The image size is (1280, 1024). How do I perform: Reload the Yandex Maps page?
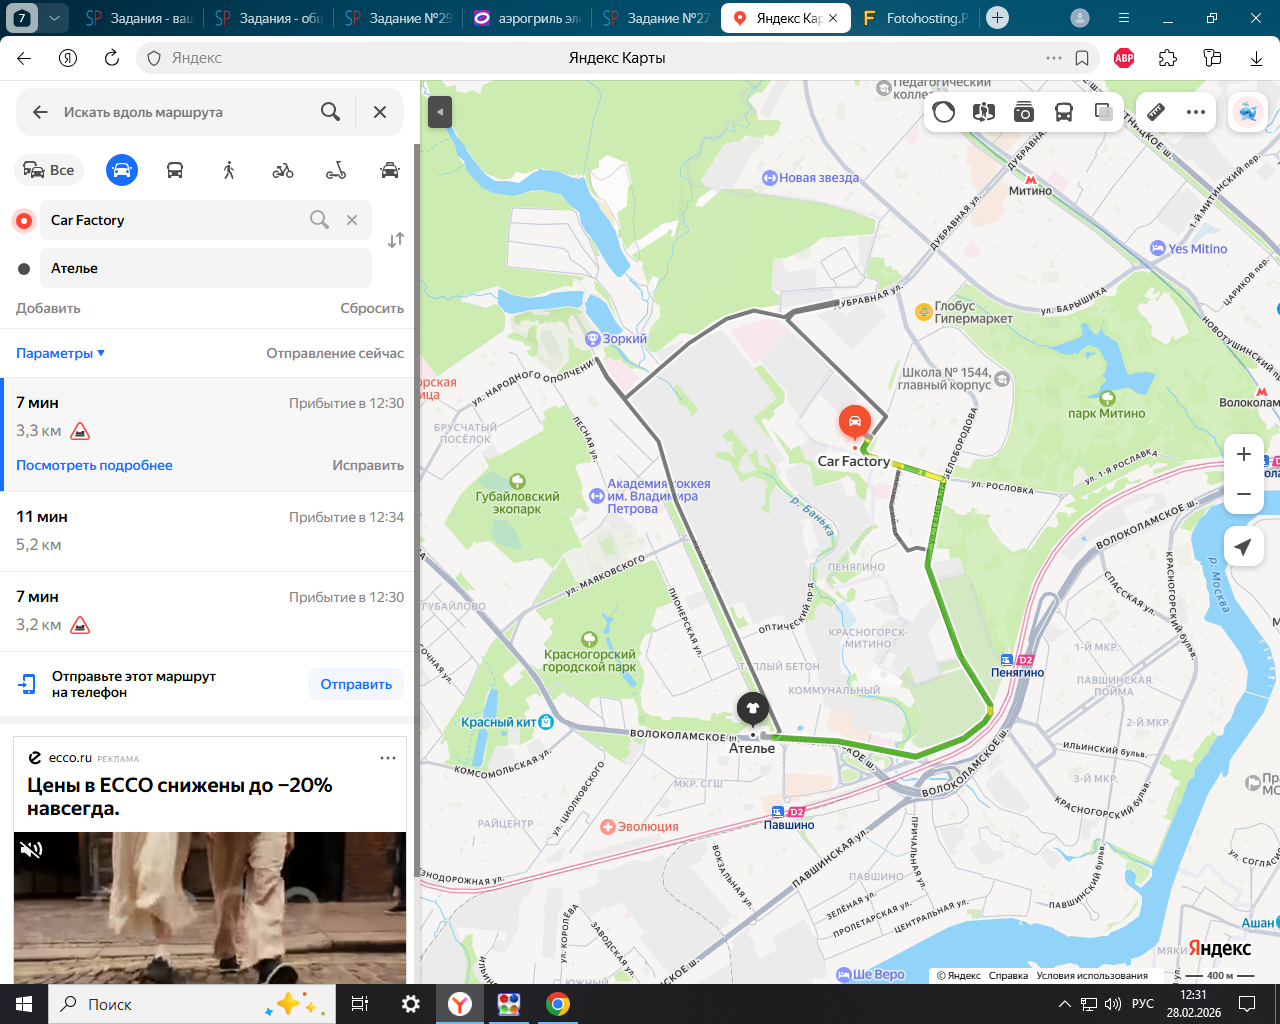pos(112,58)
